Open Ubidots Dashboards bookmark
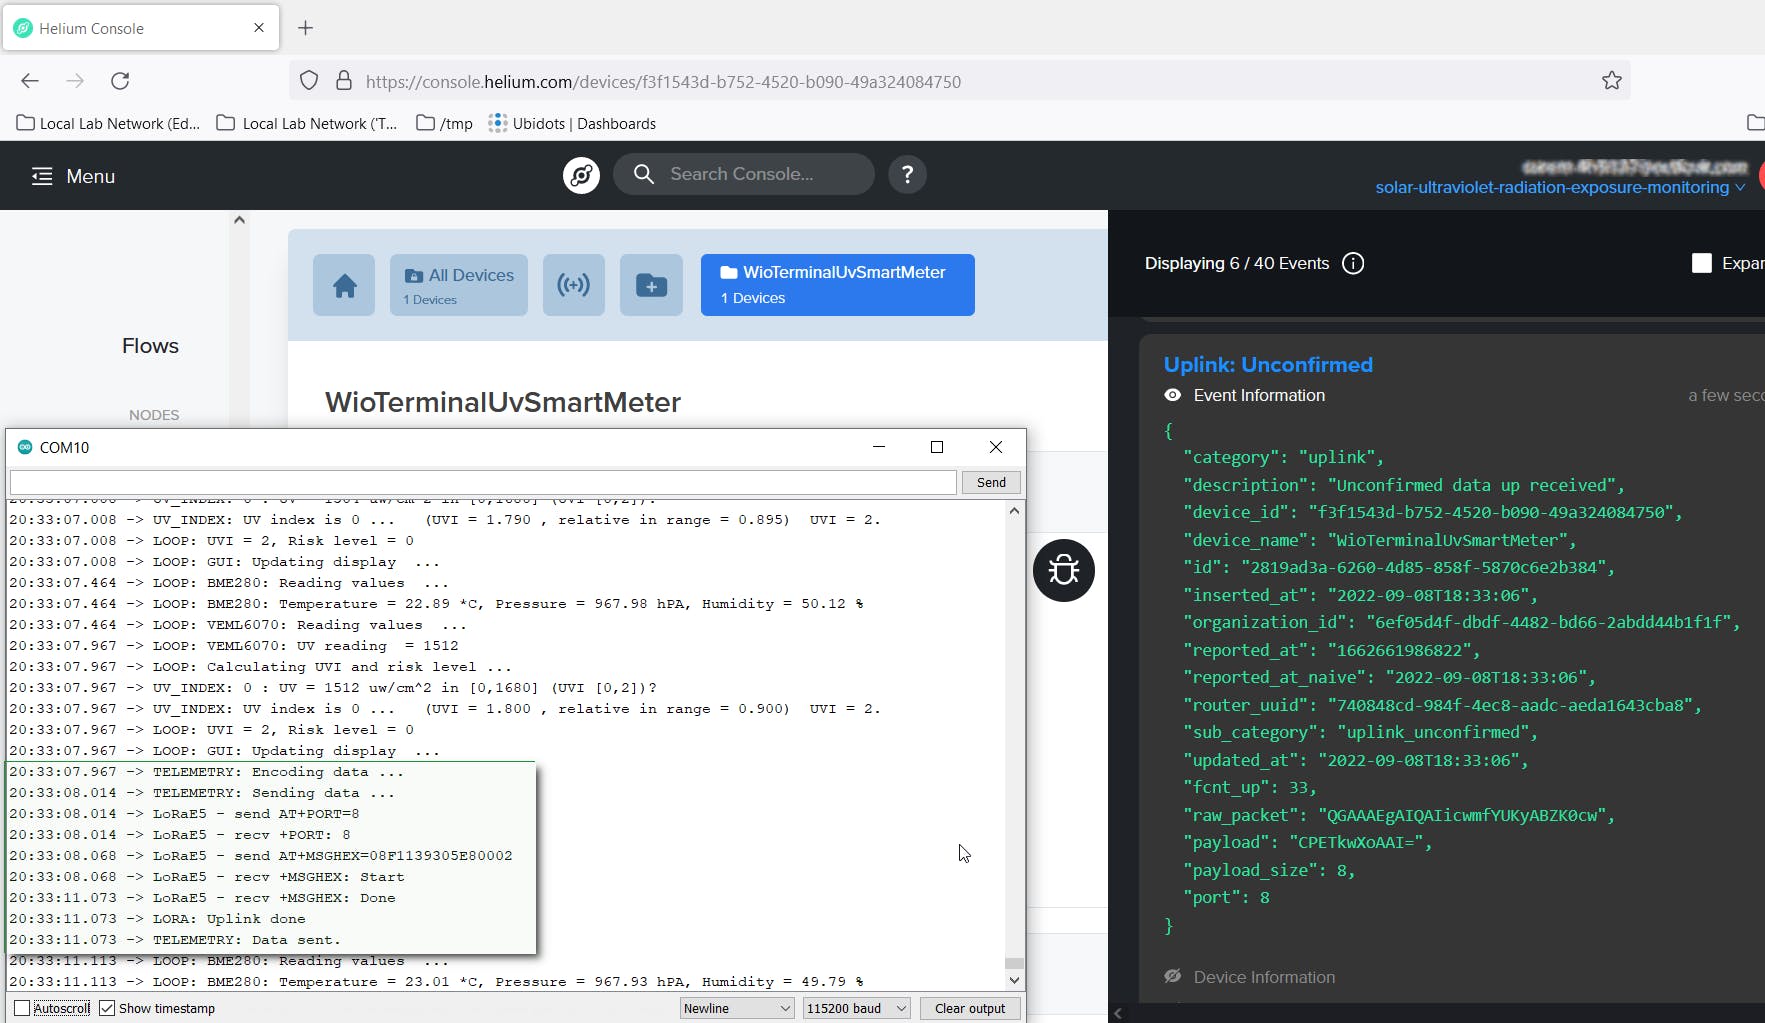The height and width of the screenshot is (1023, 1765). [572, 123]
